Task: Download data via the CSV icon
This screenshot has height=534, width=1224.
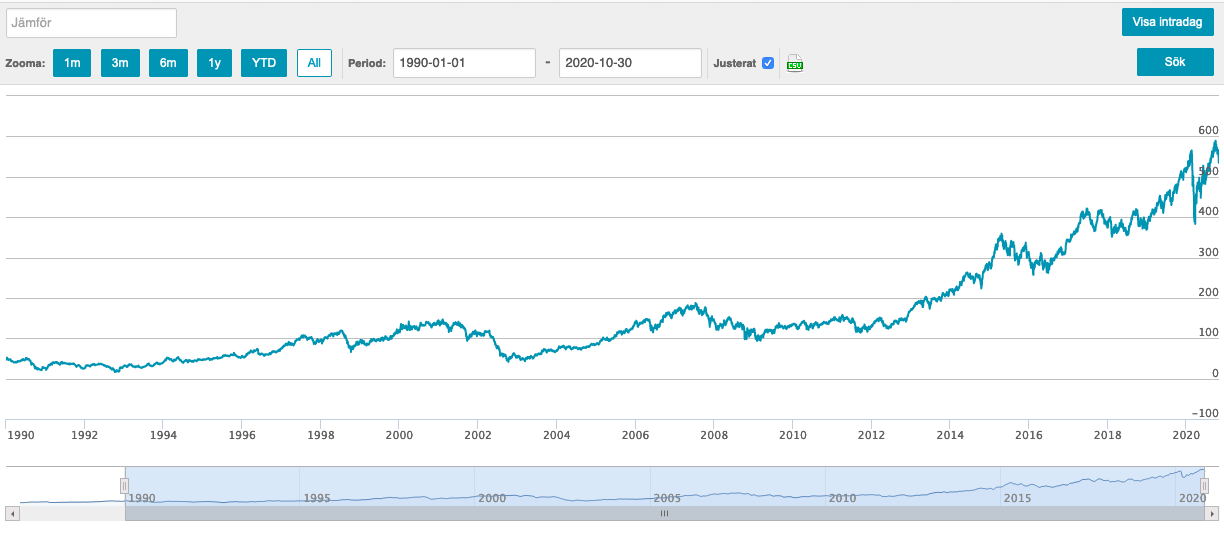Action: tap(795, 63)
